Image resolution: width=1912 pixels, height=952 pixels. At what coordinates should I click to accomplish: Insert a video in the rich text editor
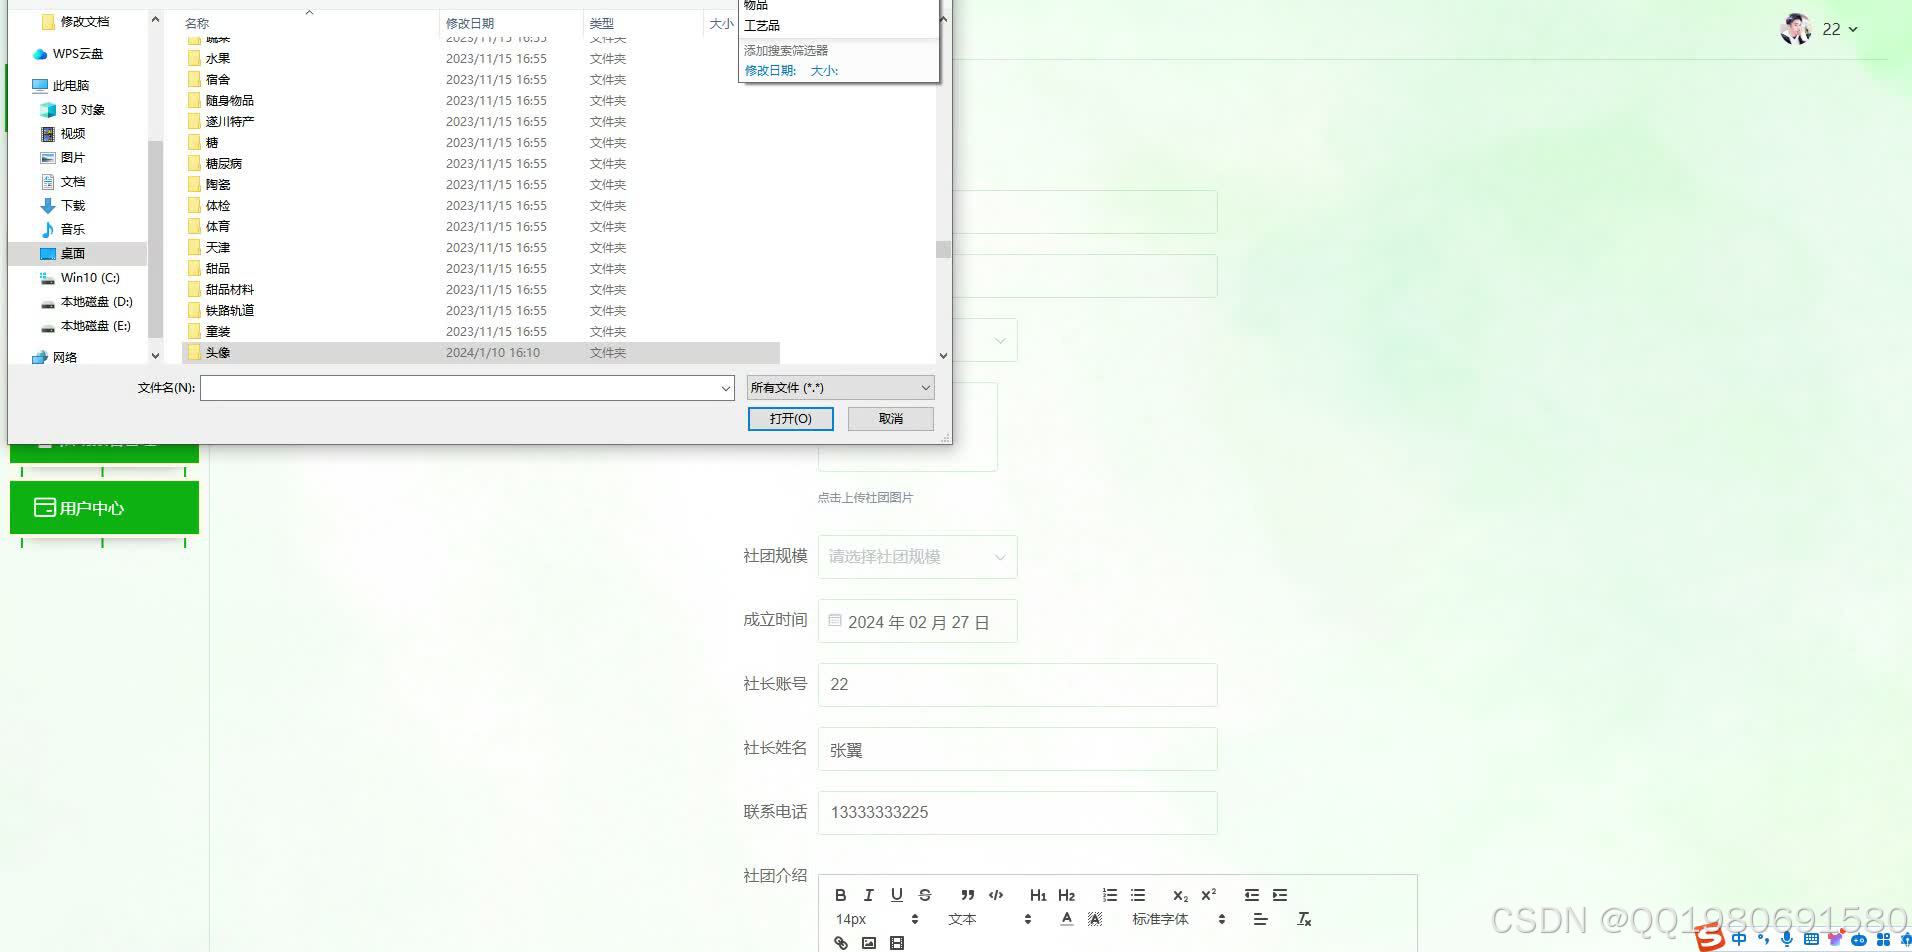897,941
